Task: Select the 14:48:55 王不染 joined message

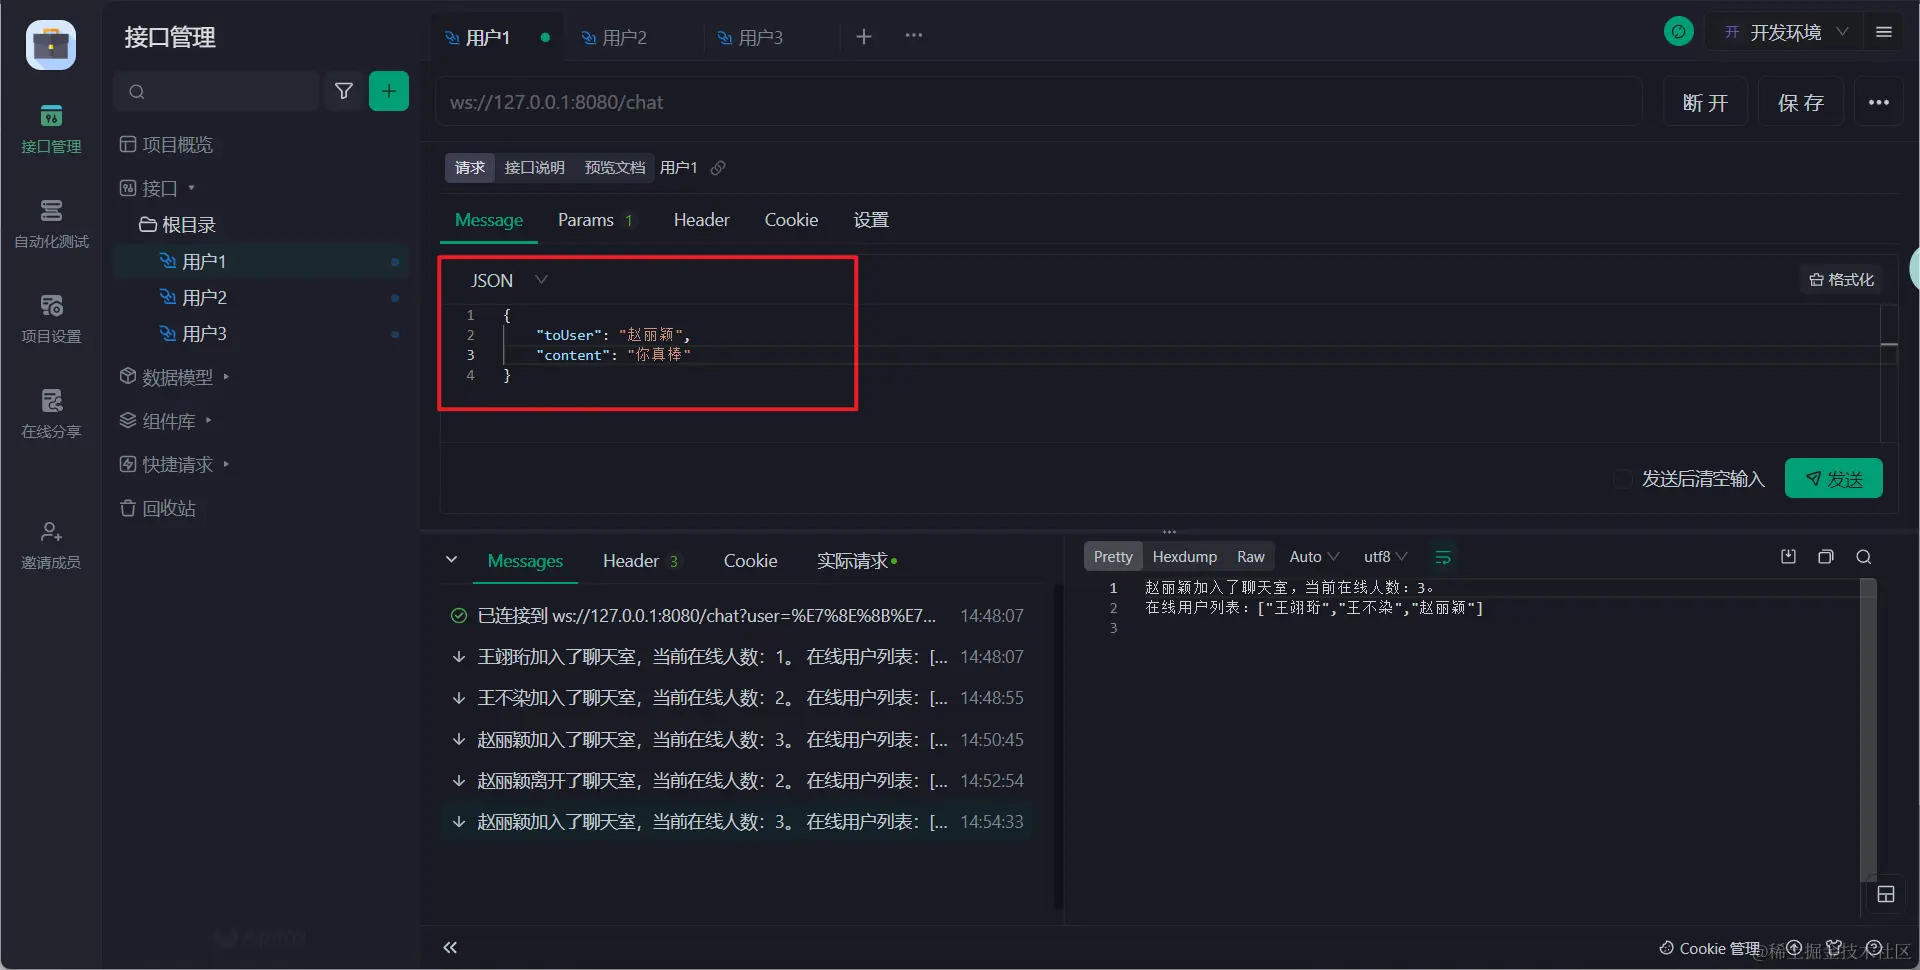Action: click(737, 698)
